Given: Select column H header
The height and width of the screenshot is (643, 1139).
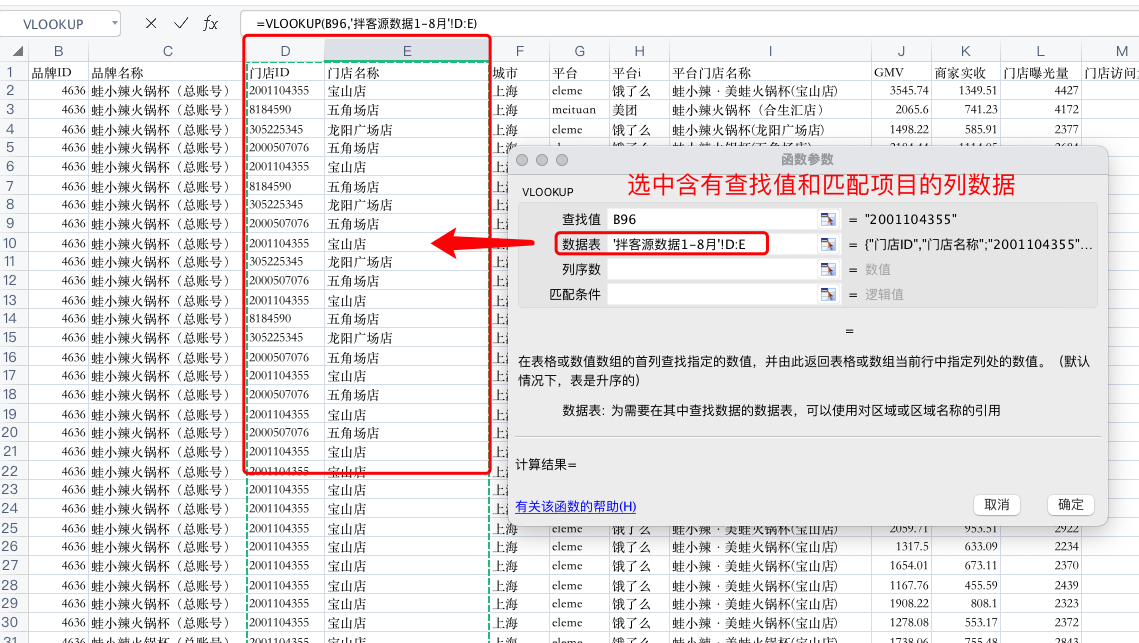Looking at the screenshot, I should (x=639, y=52).
